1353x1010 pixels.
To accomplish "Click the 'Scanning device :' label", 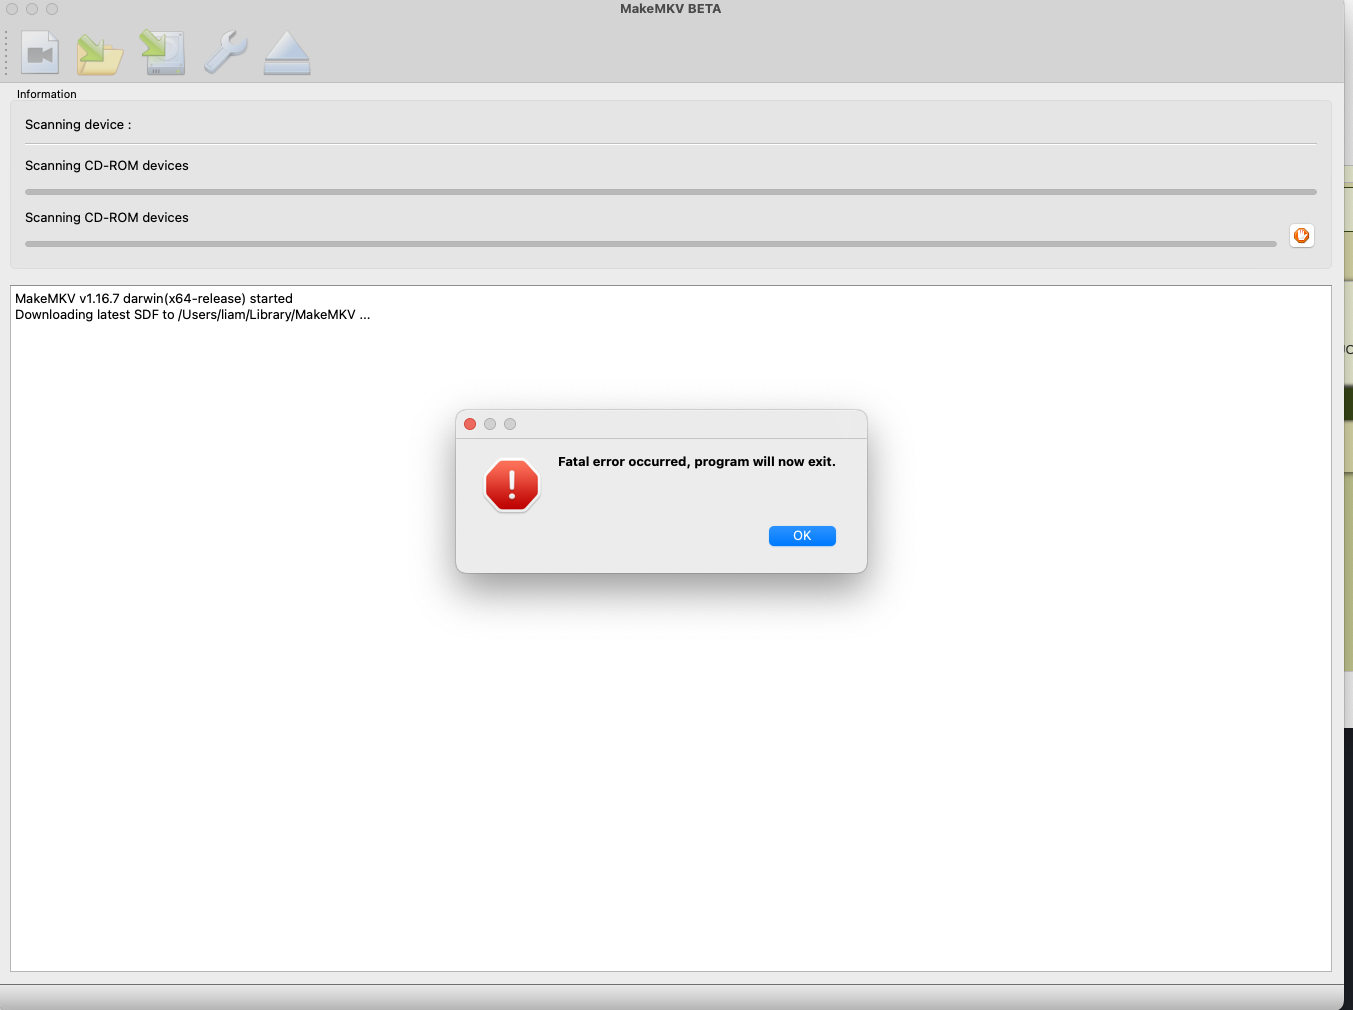I will click(78, 125).
